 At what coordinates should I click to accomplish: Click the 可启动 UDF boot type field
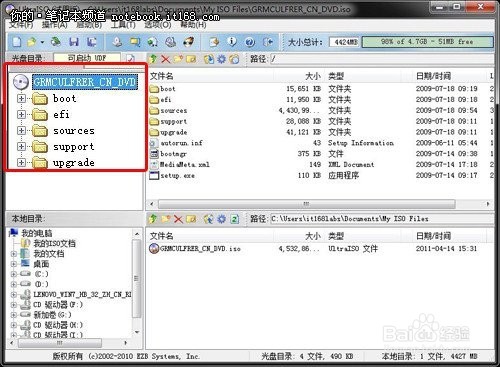coord(87,58)
